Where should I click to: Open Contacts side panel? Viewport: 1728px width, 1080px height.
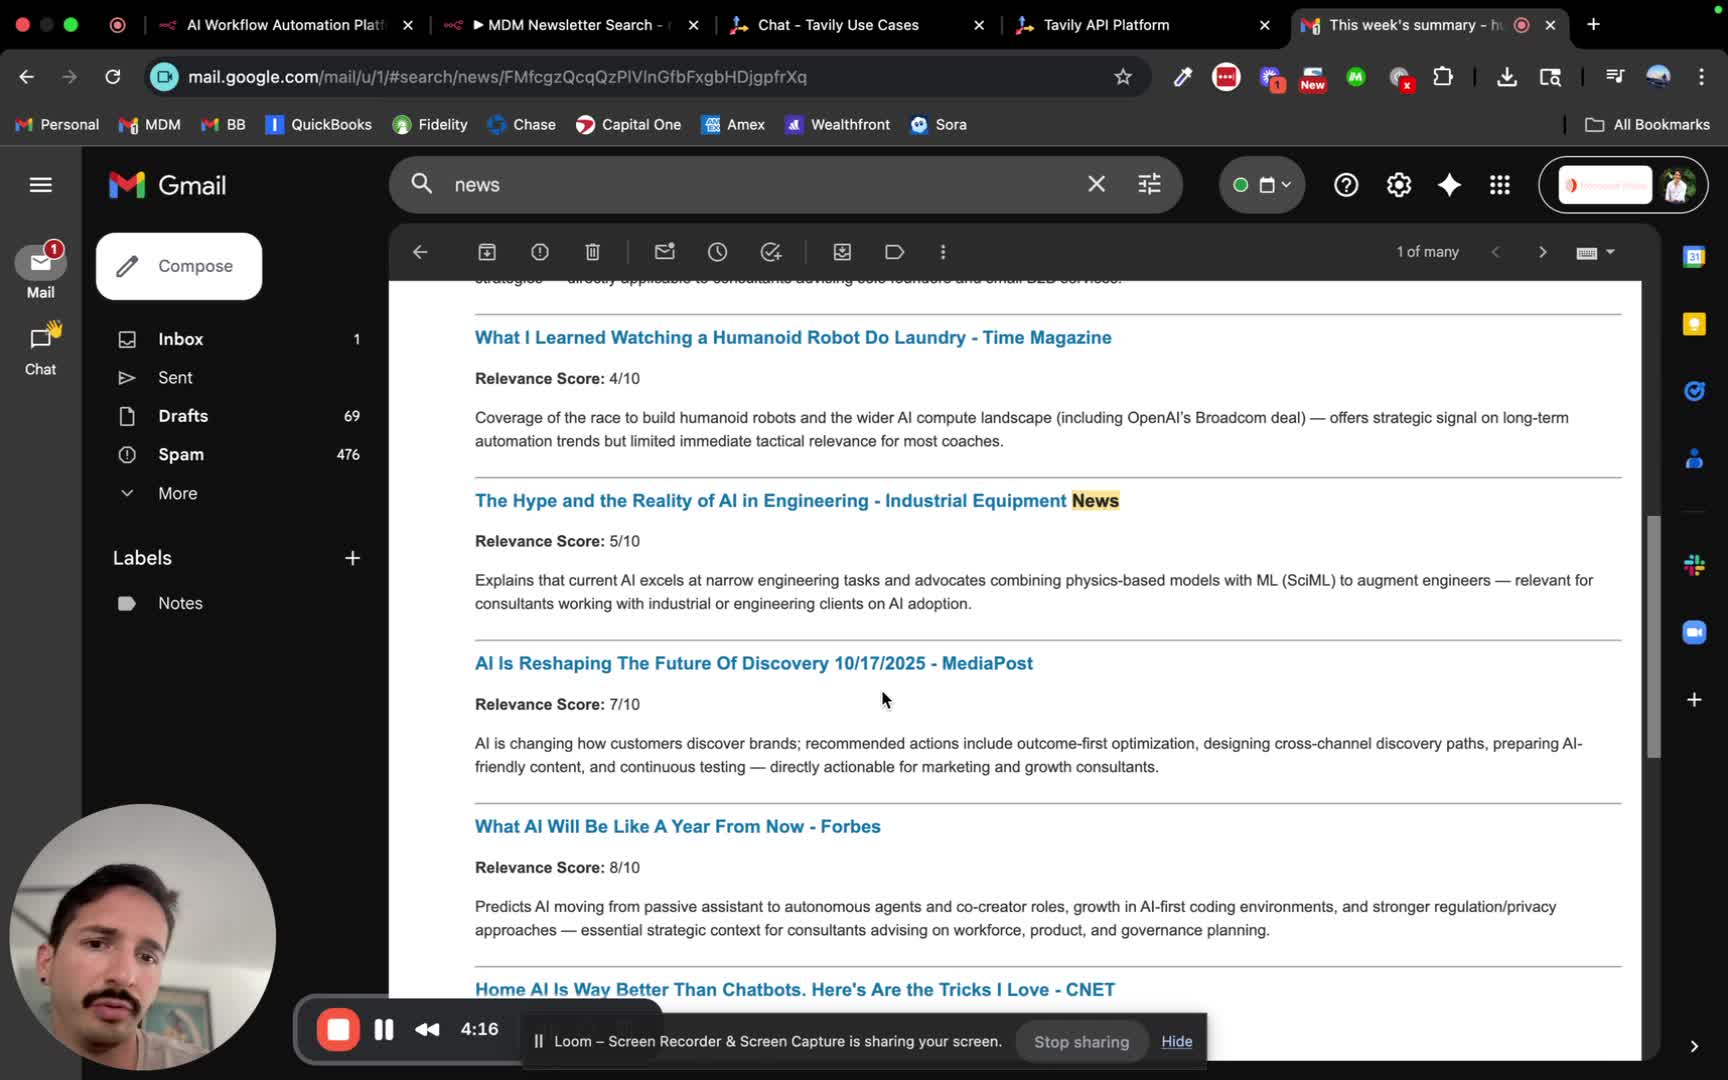(x=1694, y=459)
